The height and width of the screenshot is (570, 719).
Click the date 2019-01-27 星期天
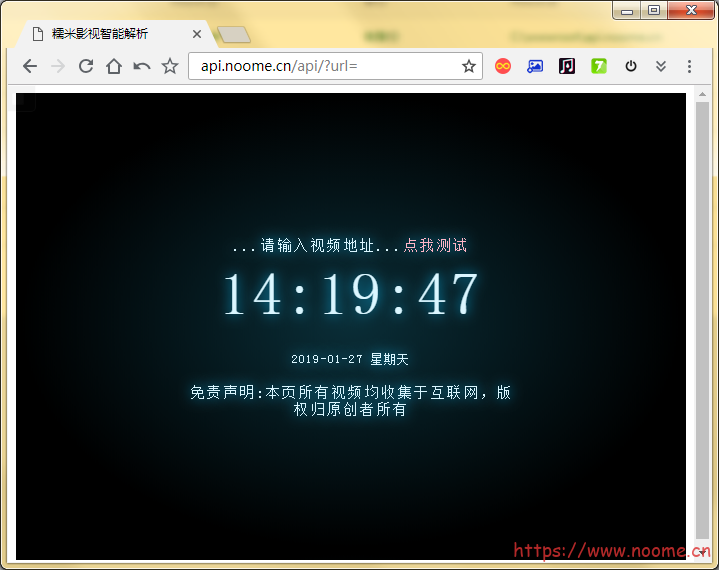[x=350, y=359]
